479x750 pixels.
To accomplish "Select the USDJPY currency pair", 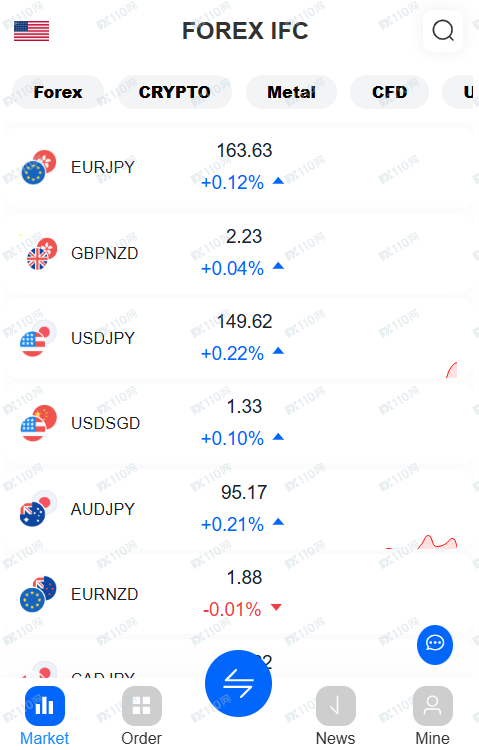I will 238,337.
